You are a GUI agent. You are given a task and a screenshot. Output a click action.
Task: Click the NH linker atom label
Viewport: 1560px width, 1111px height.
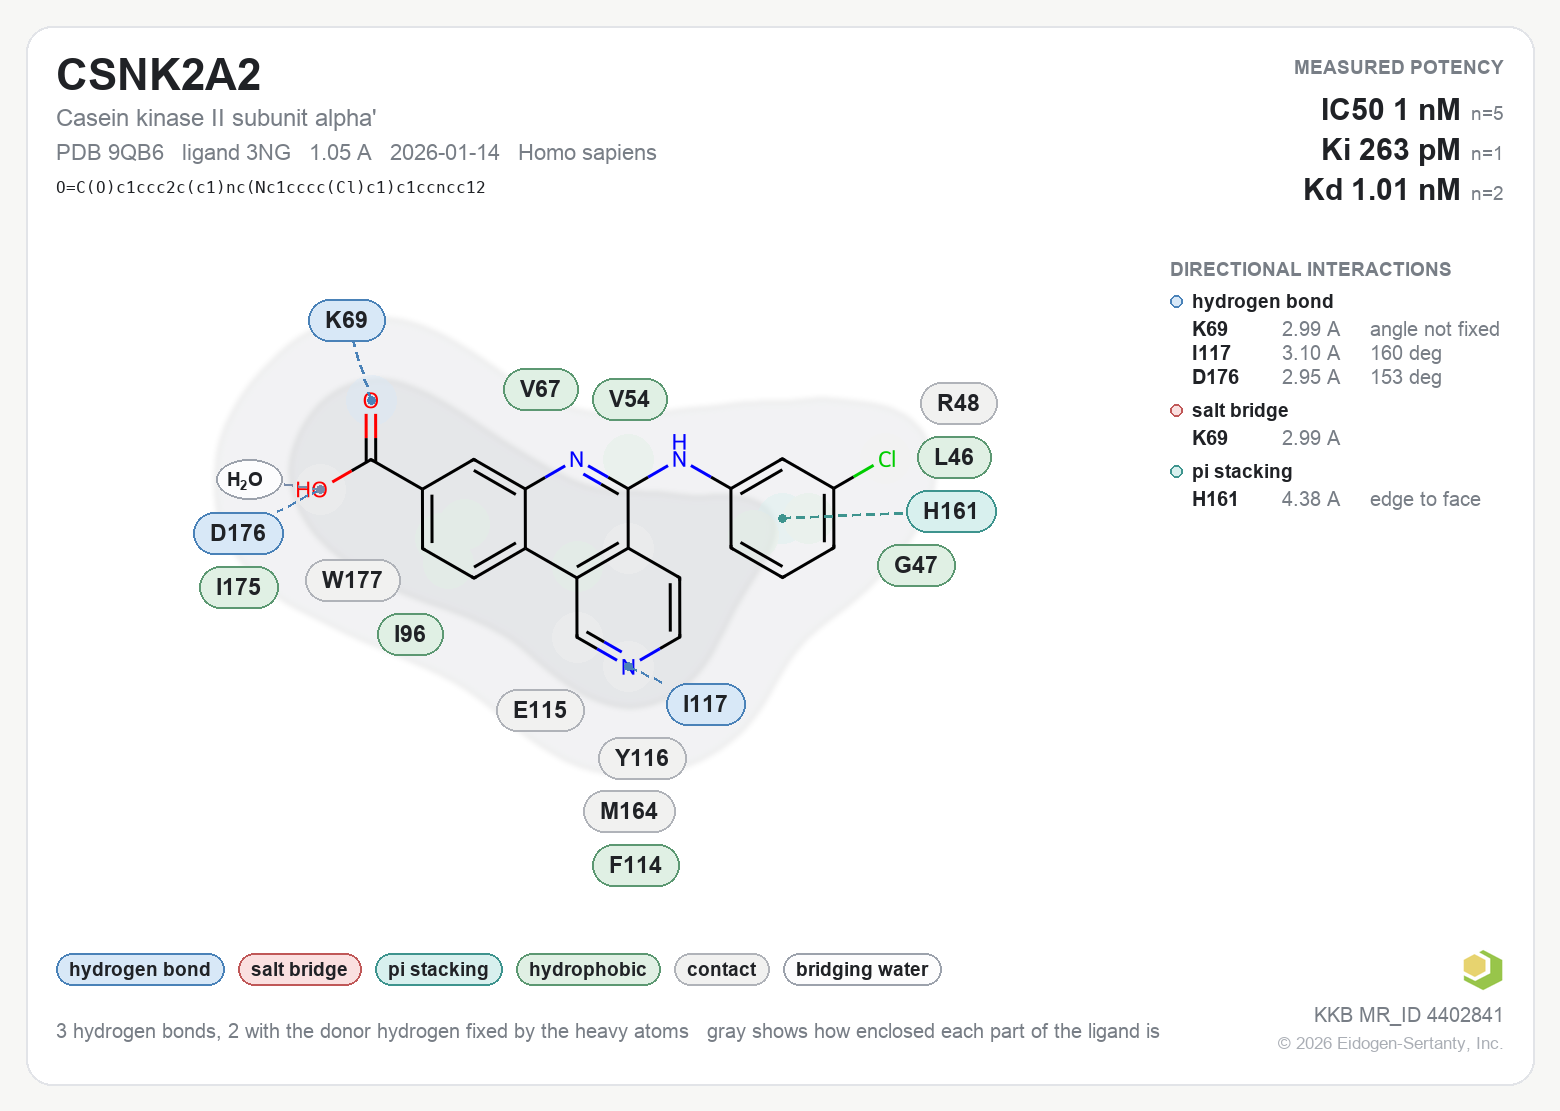click(x=679, y=451)
